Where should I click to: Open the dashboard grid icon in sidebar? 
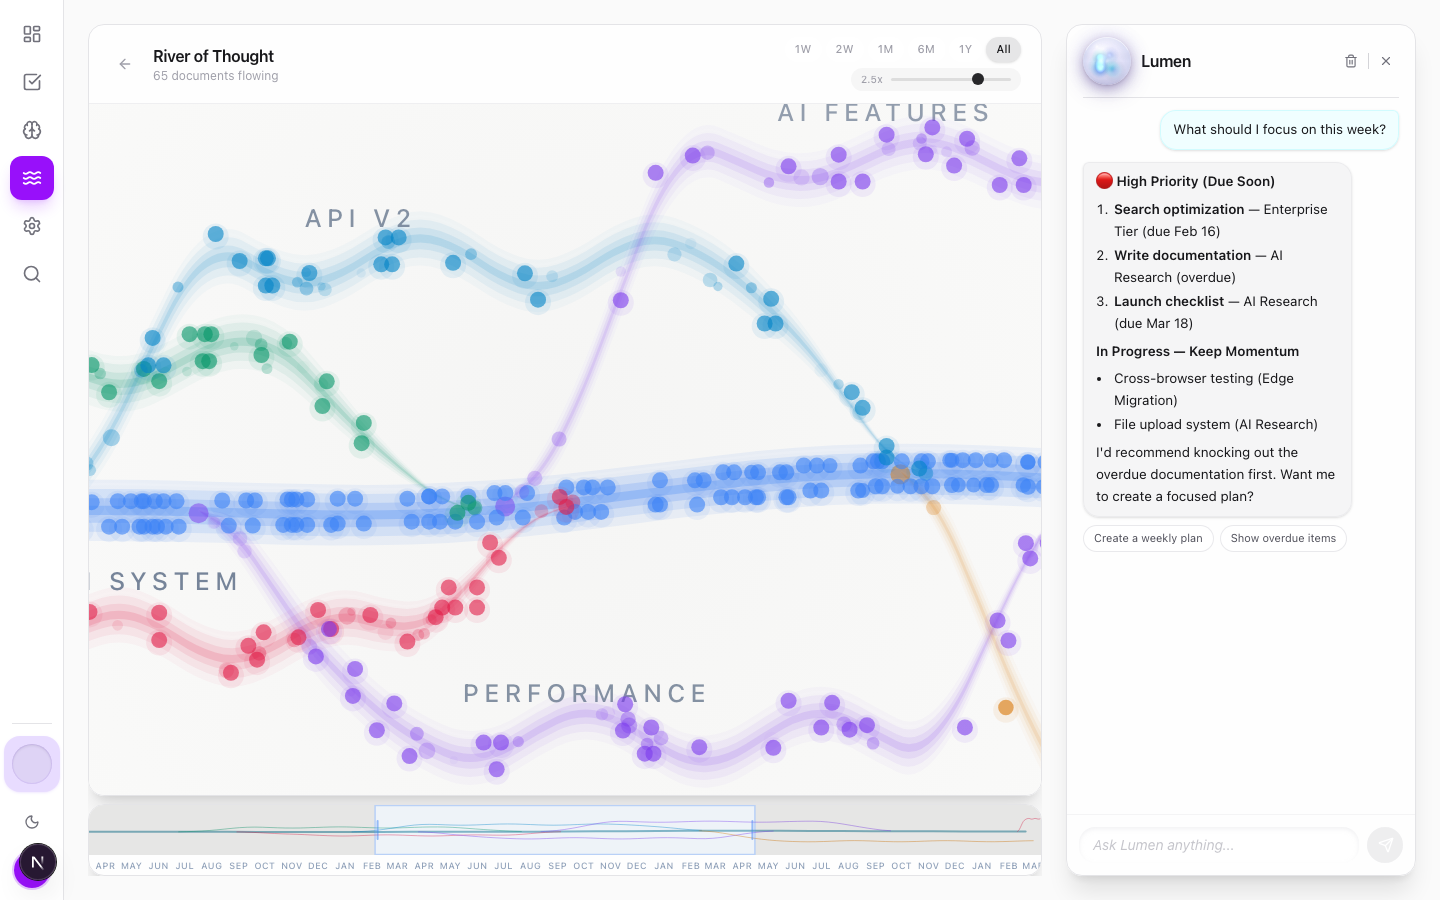(32, 34)
